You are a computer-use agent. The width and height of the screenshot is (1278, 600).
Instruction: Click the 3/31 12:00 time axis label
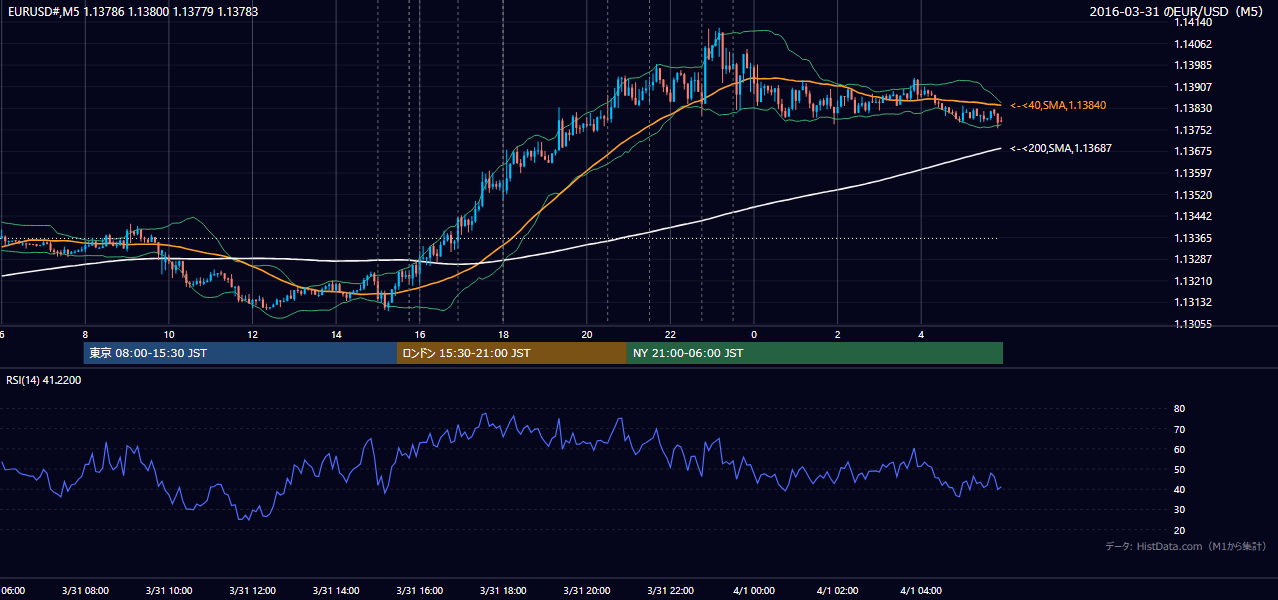(x=252, y=591)
